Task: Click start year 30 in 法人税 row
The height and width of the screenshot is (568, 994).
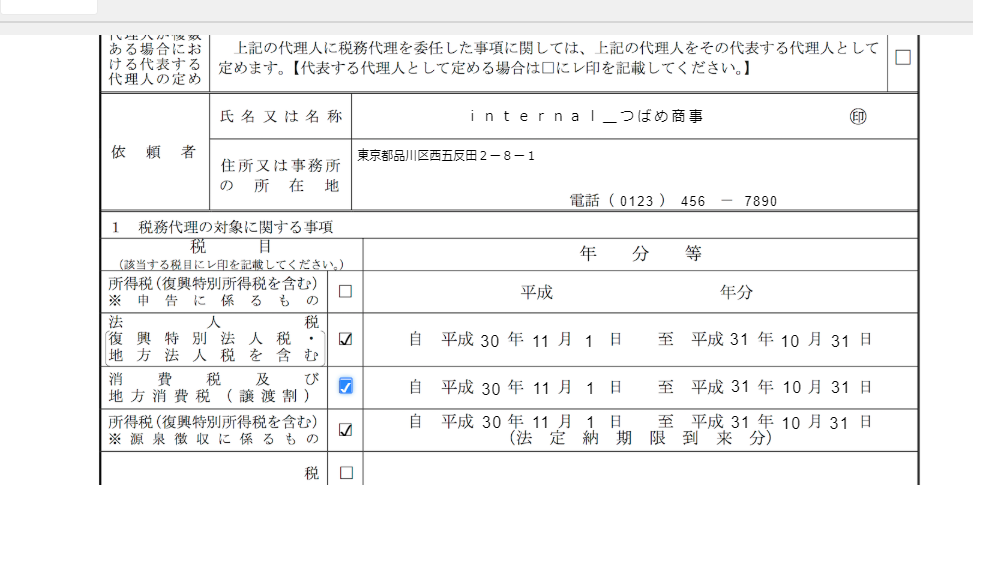Action: [489, 341]
